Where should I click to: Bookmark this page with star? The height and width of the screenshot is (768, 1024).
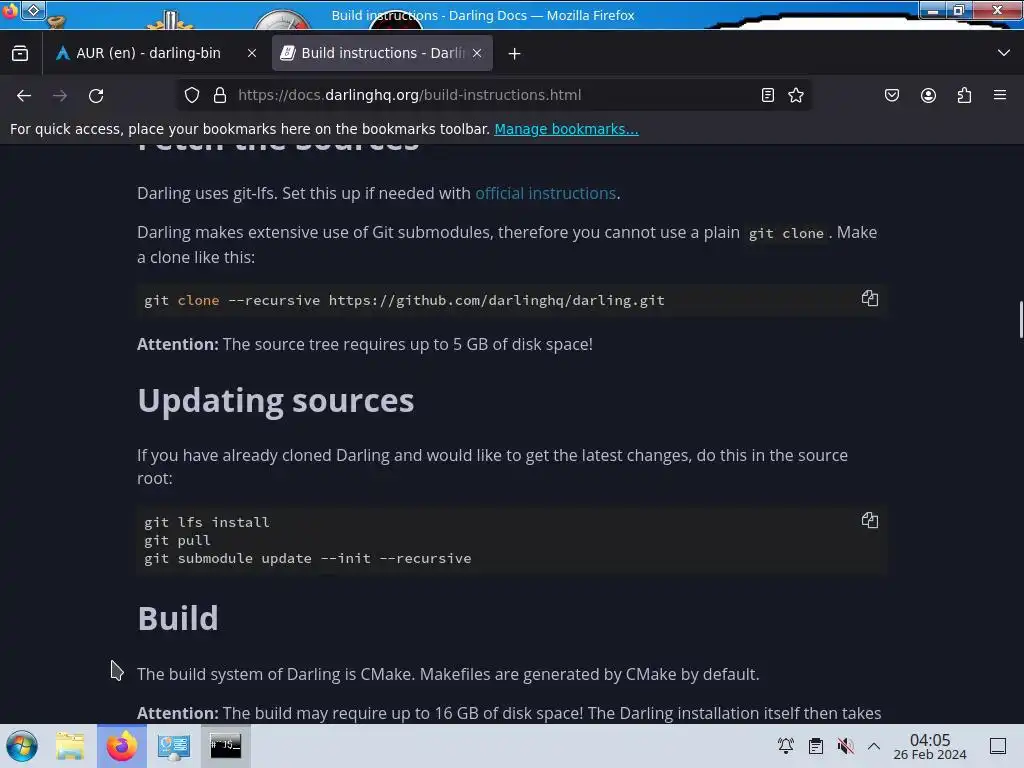[x=796, y=95]
